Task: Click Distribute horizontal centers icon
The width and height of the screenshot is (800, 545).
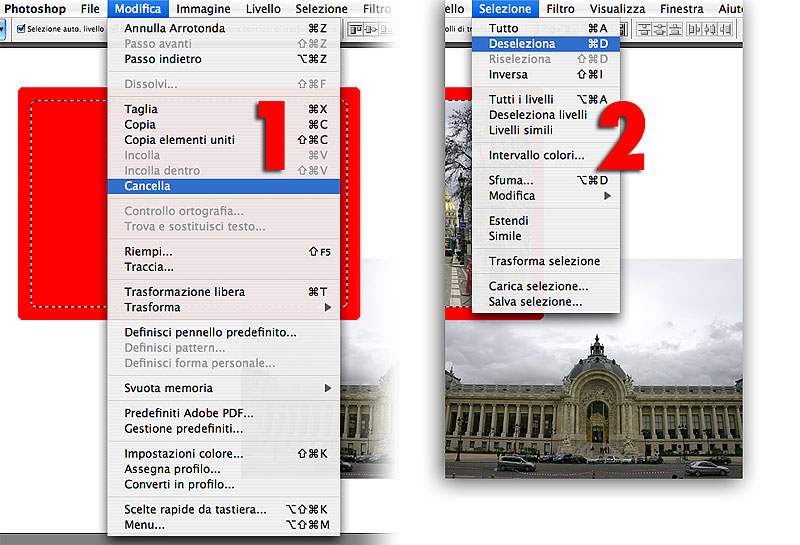Action: [x=710, y=30]
